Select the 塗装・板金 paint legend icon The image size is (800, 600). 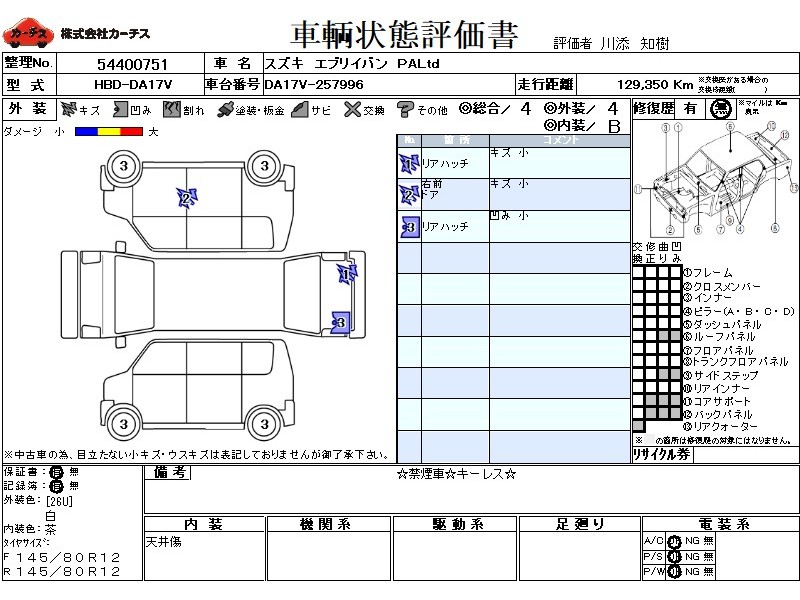coord(225,110)
